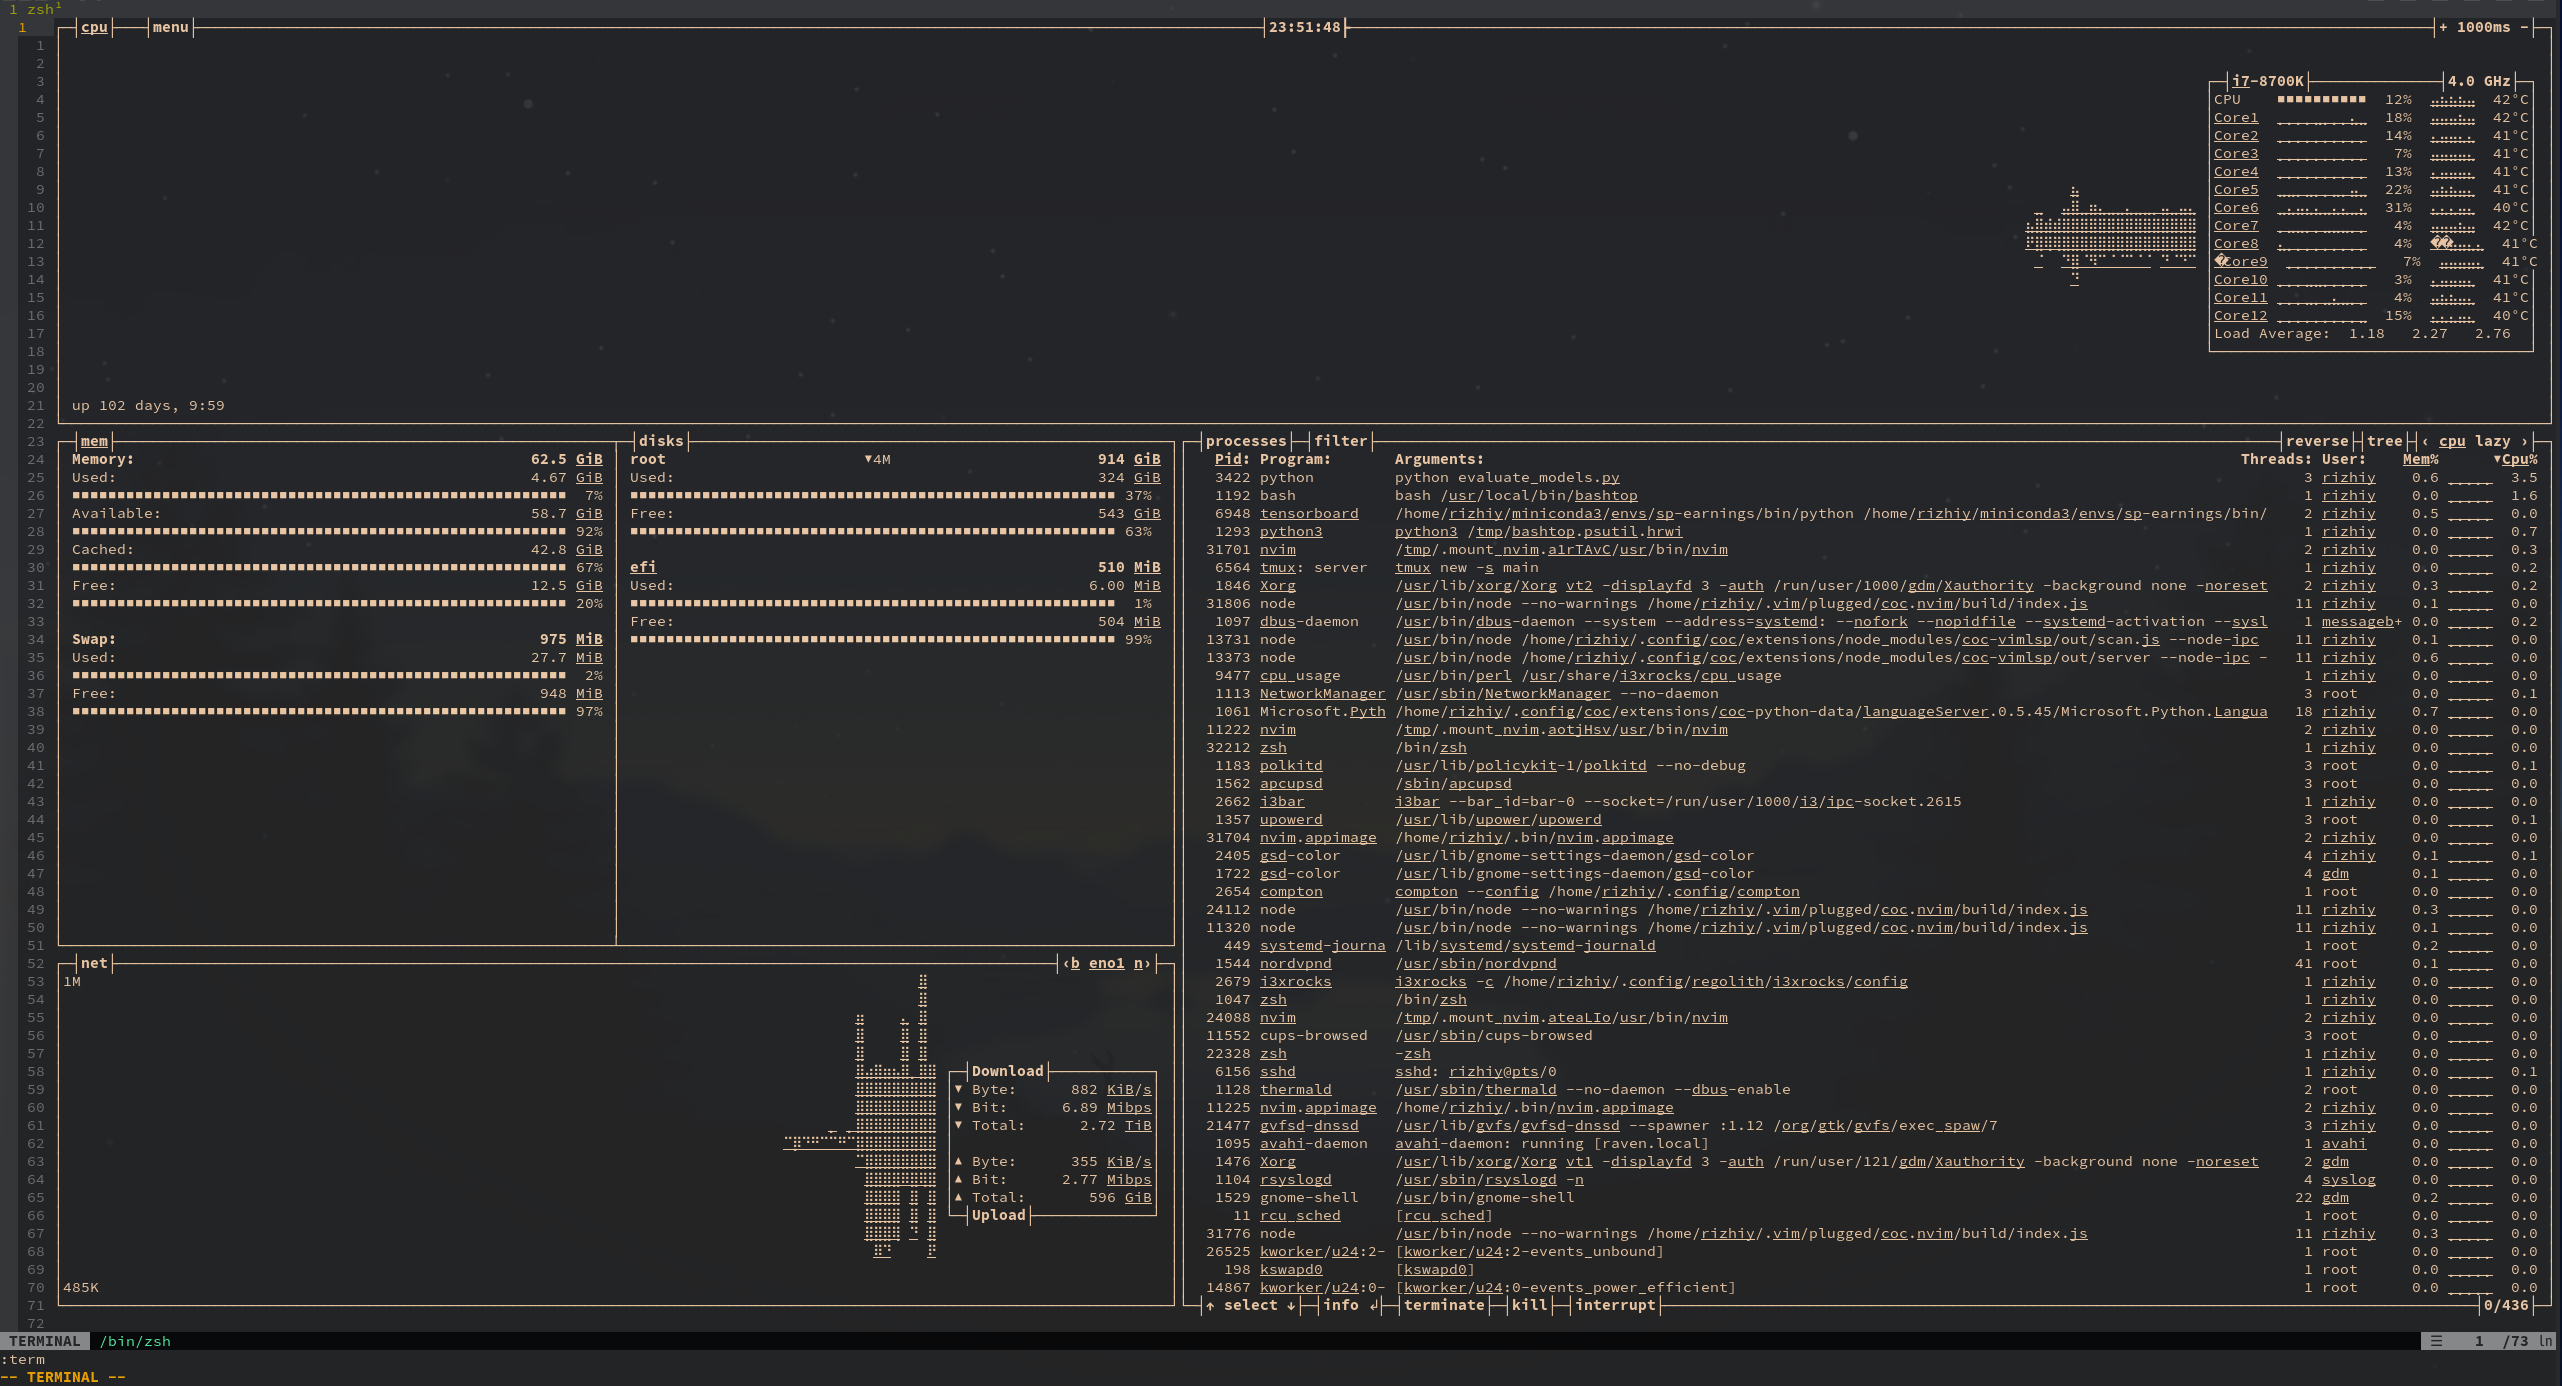Click the Memory Used percentage meter bar
Viewport: 2562px width, 1386px height.
(300, 495)
